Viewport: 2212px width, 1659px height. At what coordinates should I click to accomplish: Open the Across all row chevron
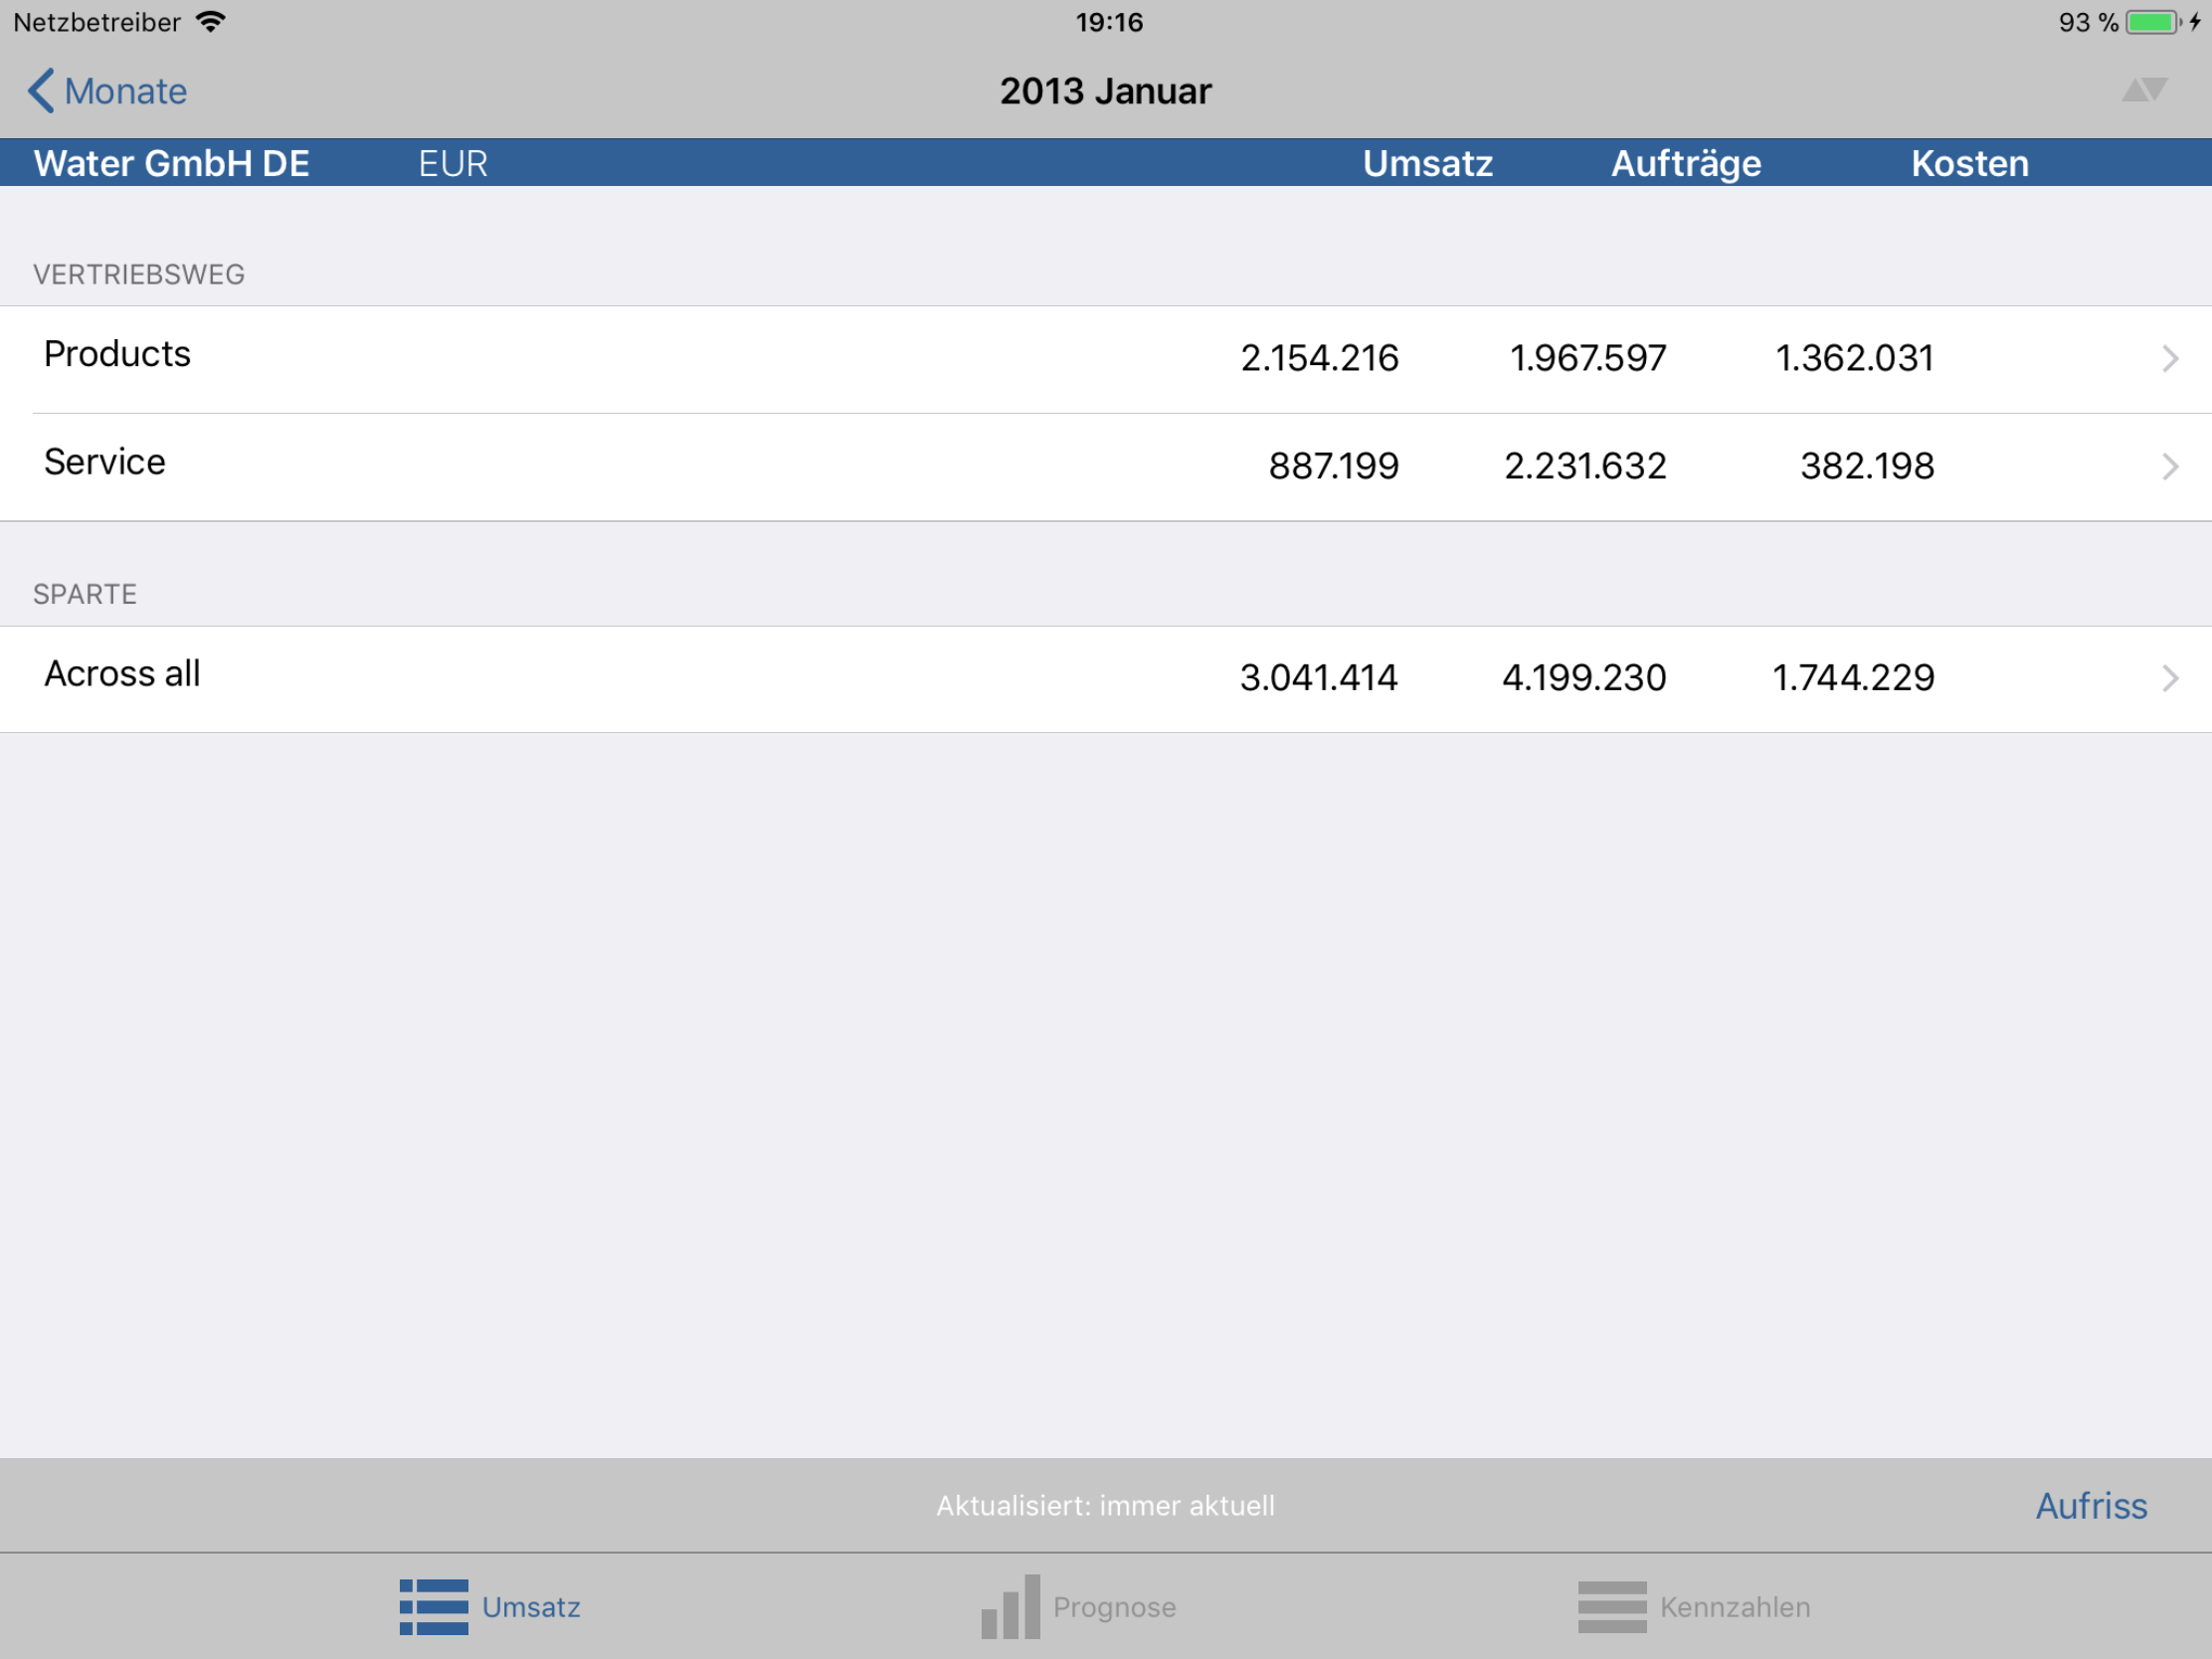click(x=2169, y=679)
